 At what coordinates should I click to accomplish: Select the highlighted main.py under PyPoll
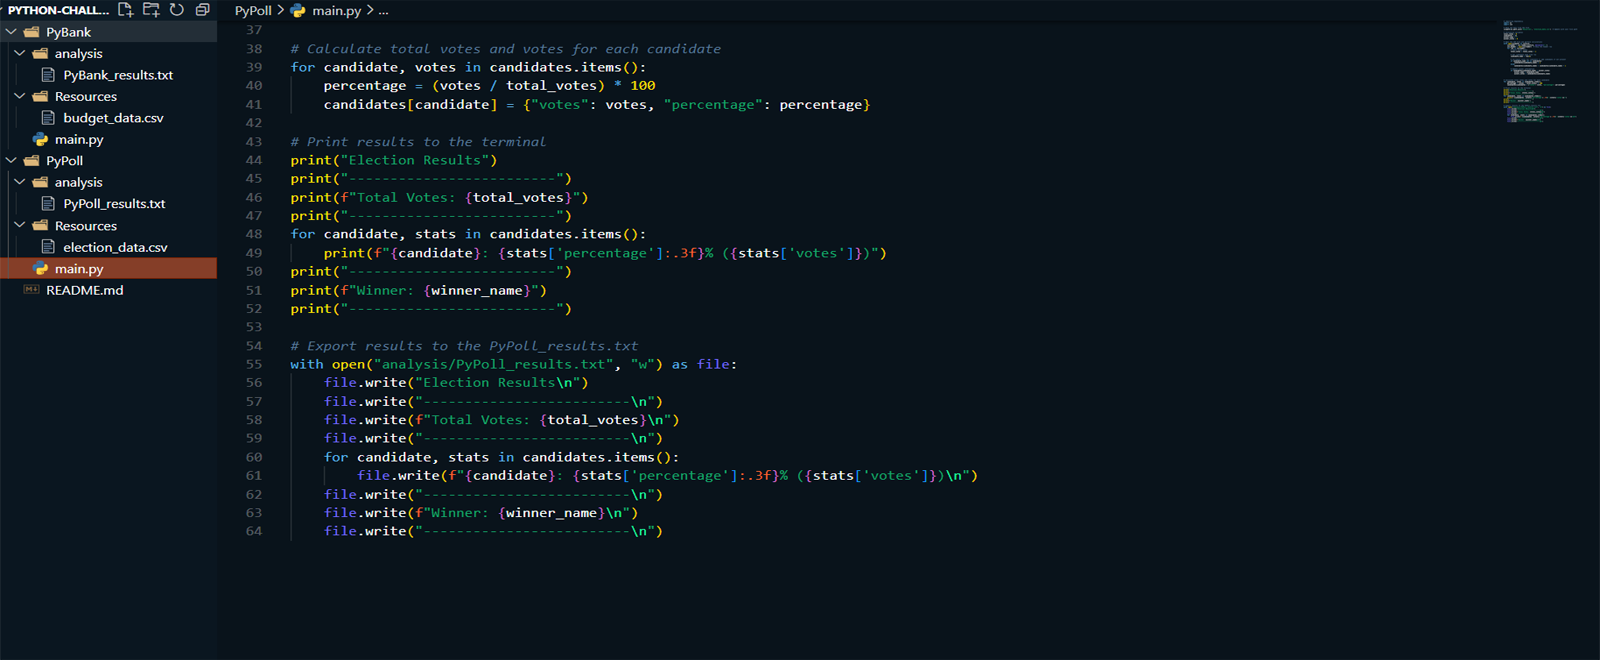pos(79,269)
